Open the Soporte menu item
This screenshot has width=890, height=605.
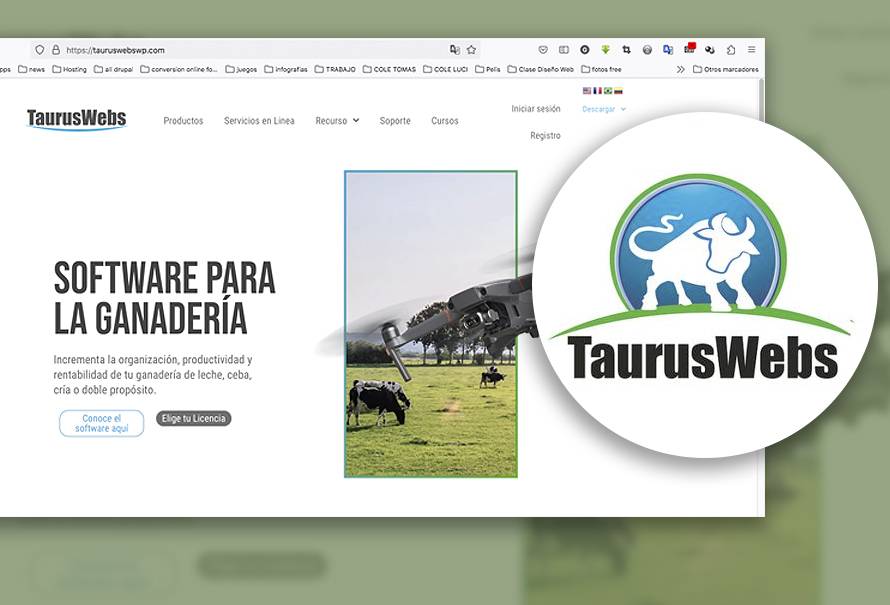coord(395,120)
